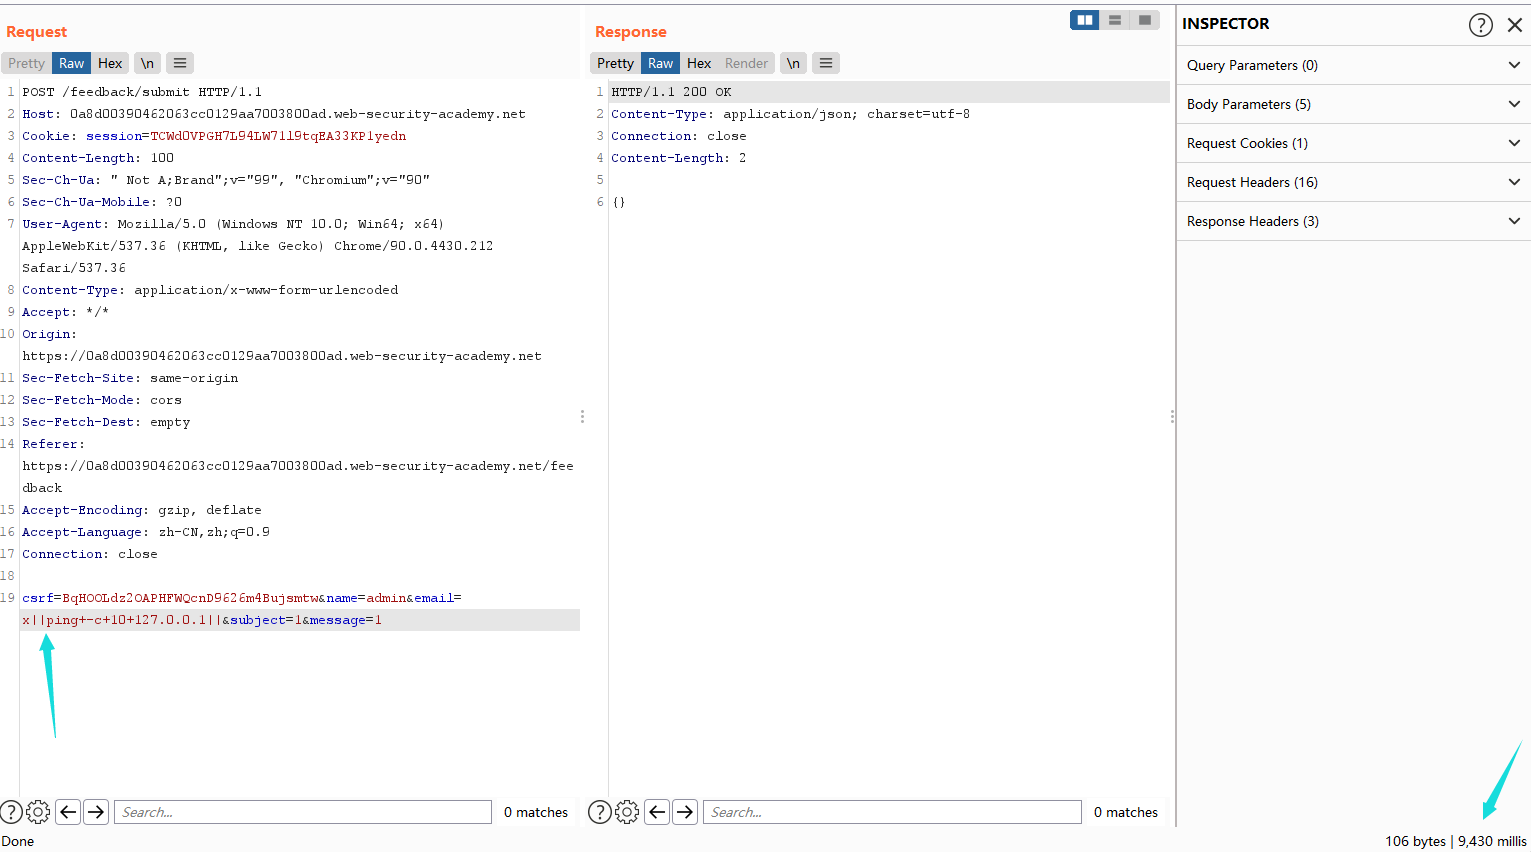Click the ping payload line in request body
The height and width of the screenshot is (852, 1531).
pyautogui.click(x=202, y=620)
